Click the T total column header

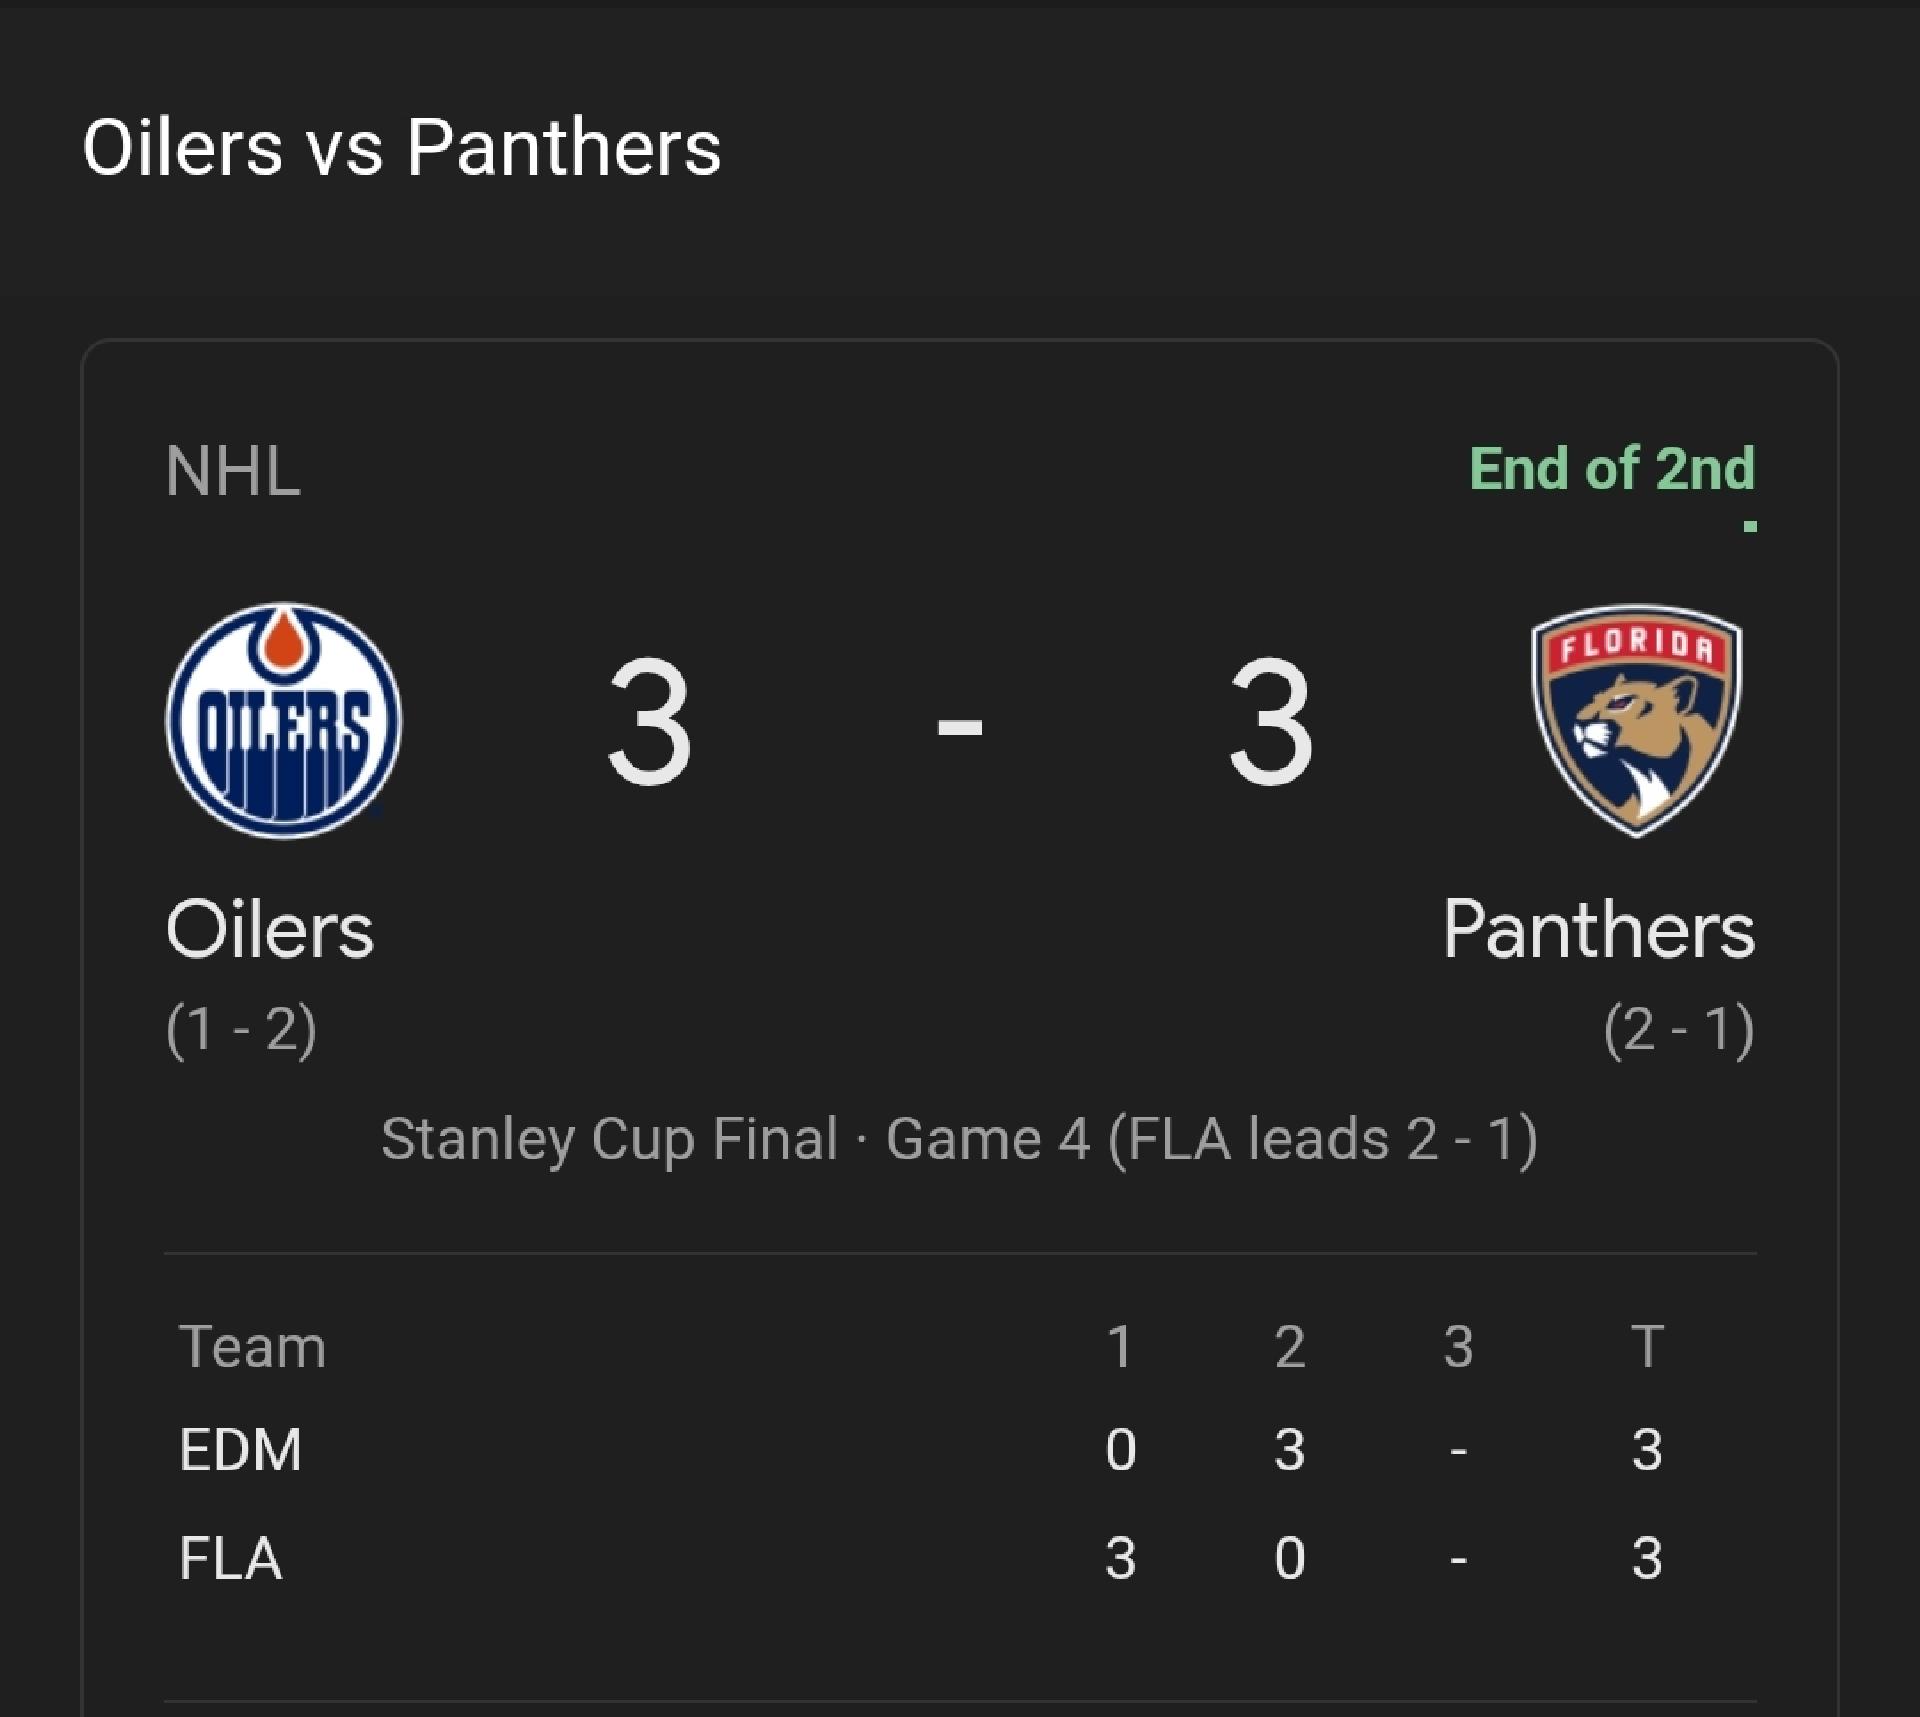tap(1647, 1346)
